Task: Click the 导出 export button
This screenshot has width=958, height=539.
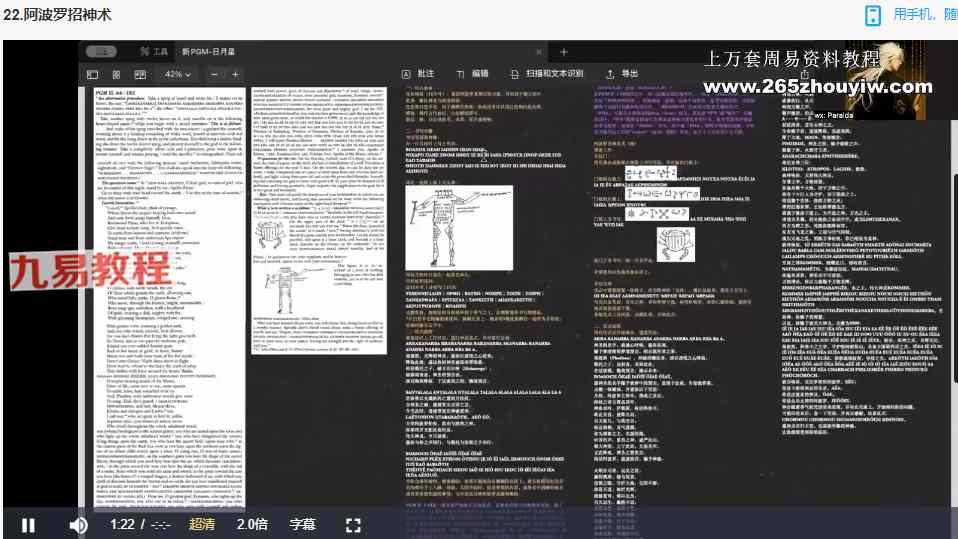Action: (621, 74)
